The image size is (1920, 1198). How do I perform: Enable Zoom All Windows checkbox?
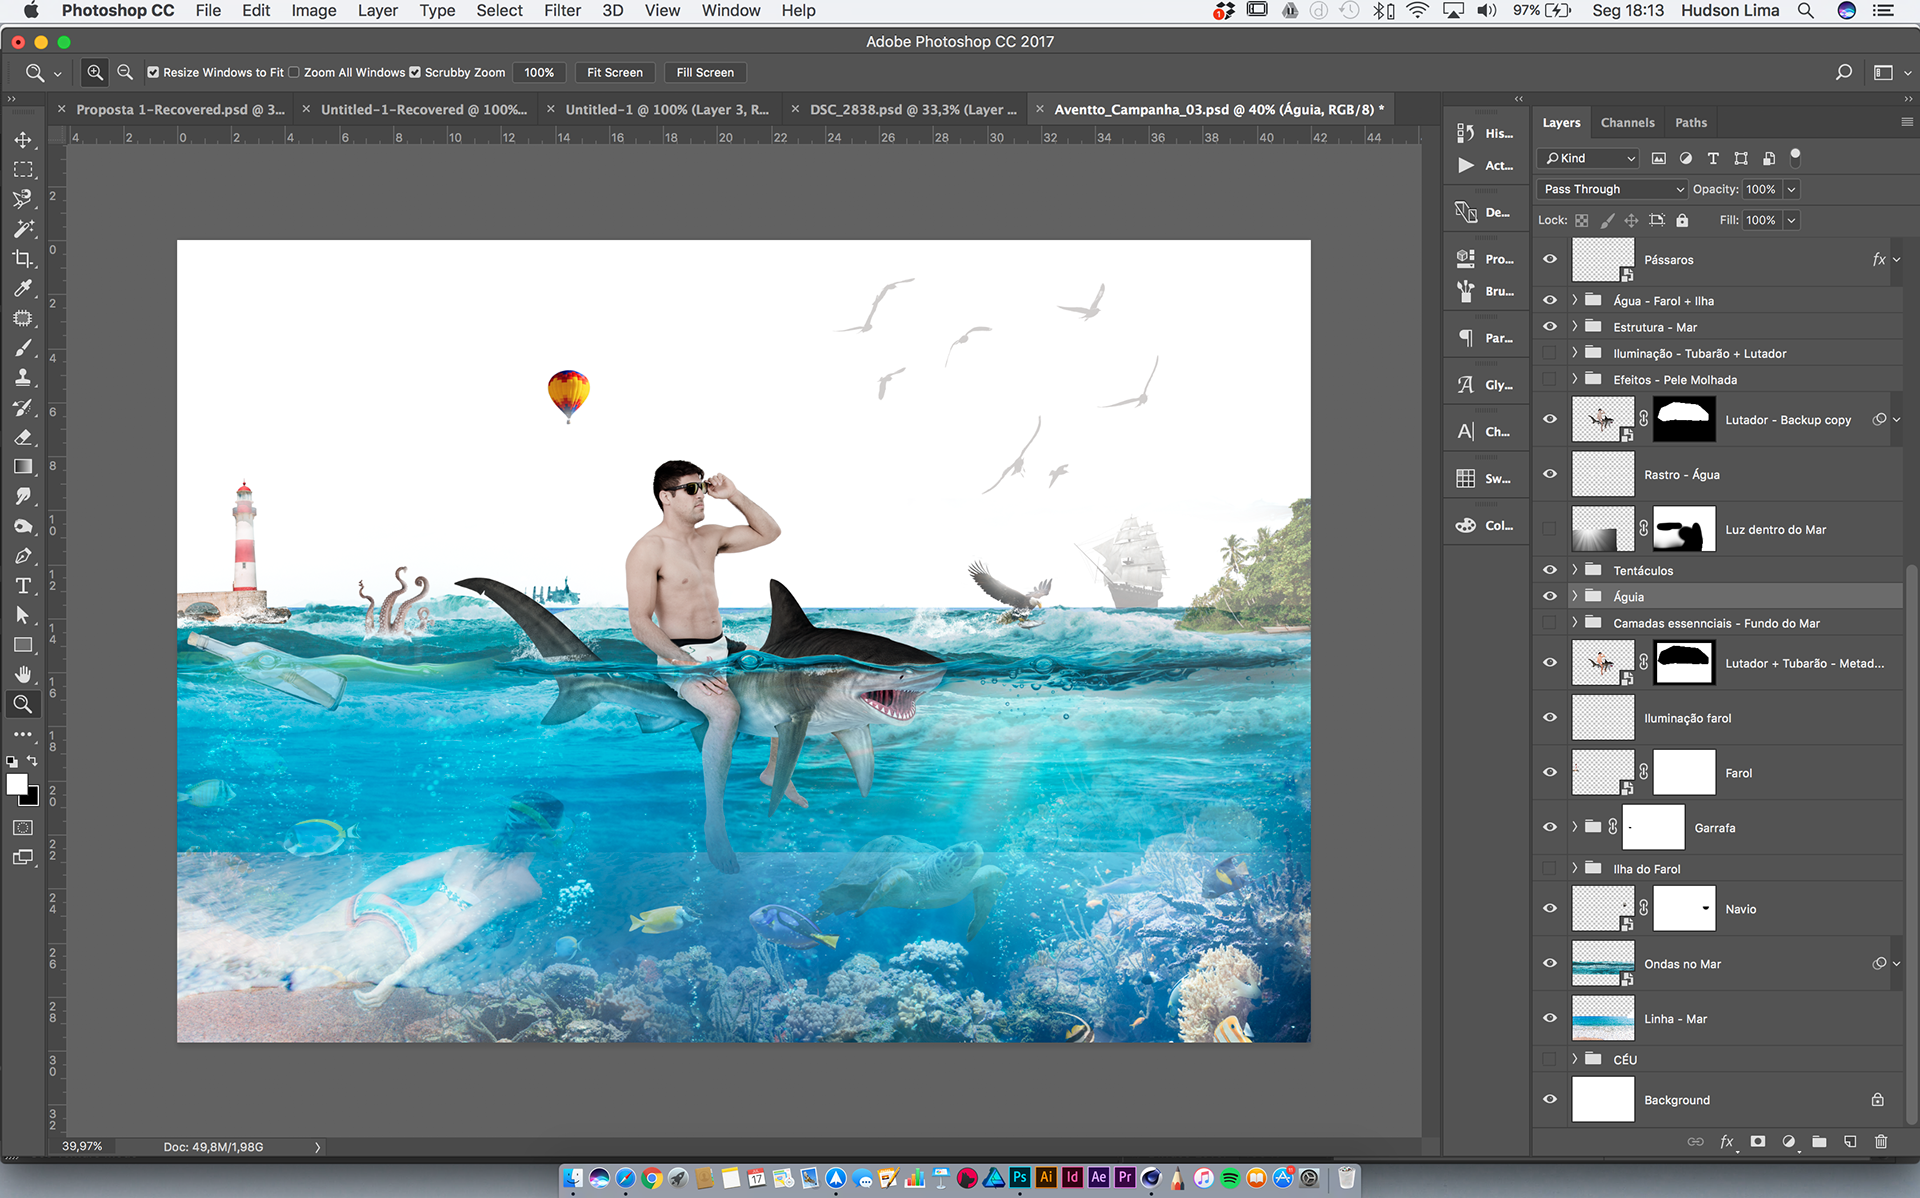(x=294, y=72)
